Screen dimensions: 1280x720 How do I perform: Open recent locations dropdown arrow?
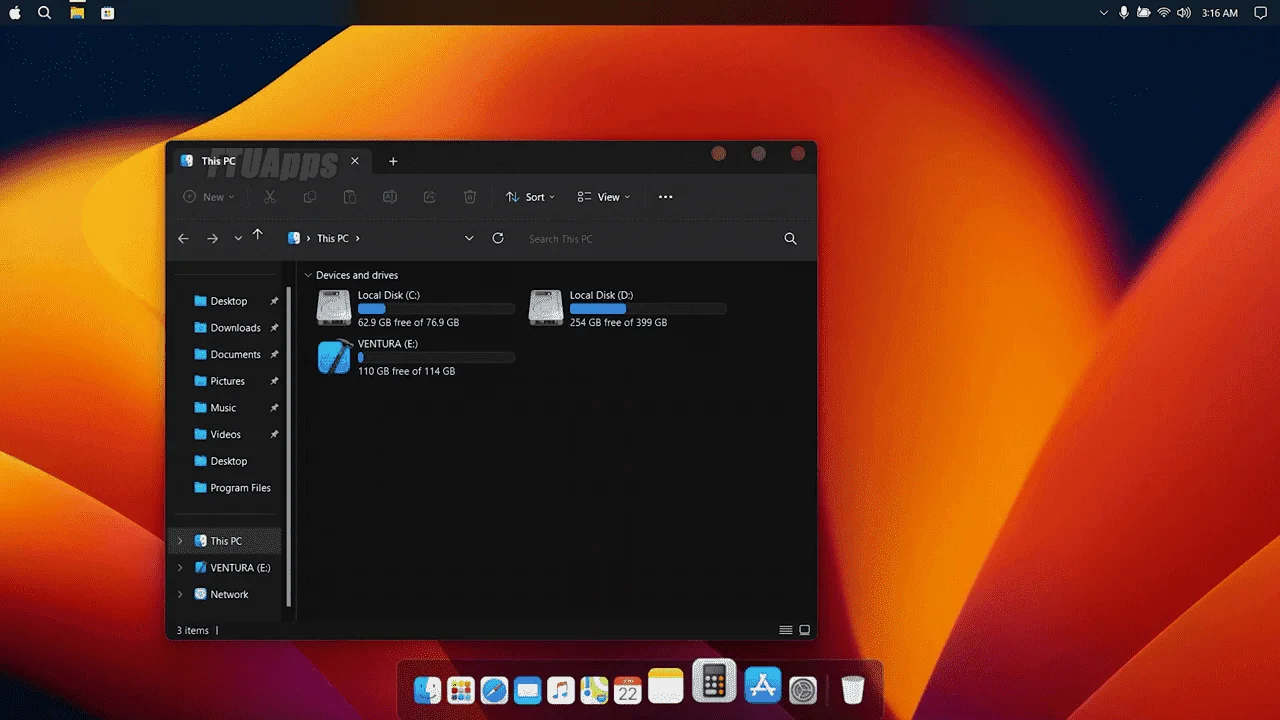pos(238,239)
